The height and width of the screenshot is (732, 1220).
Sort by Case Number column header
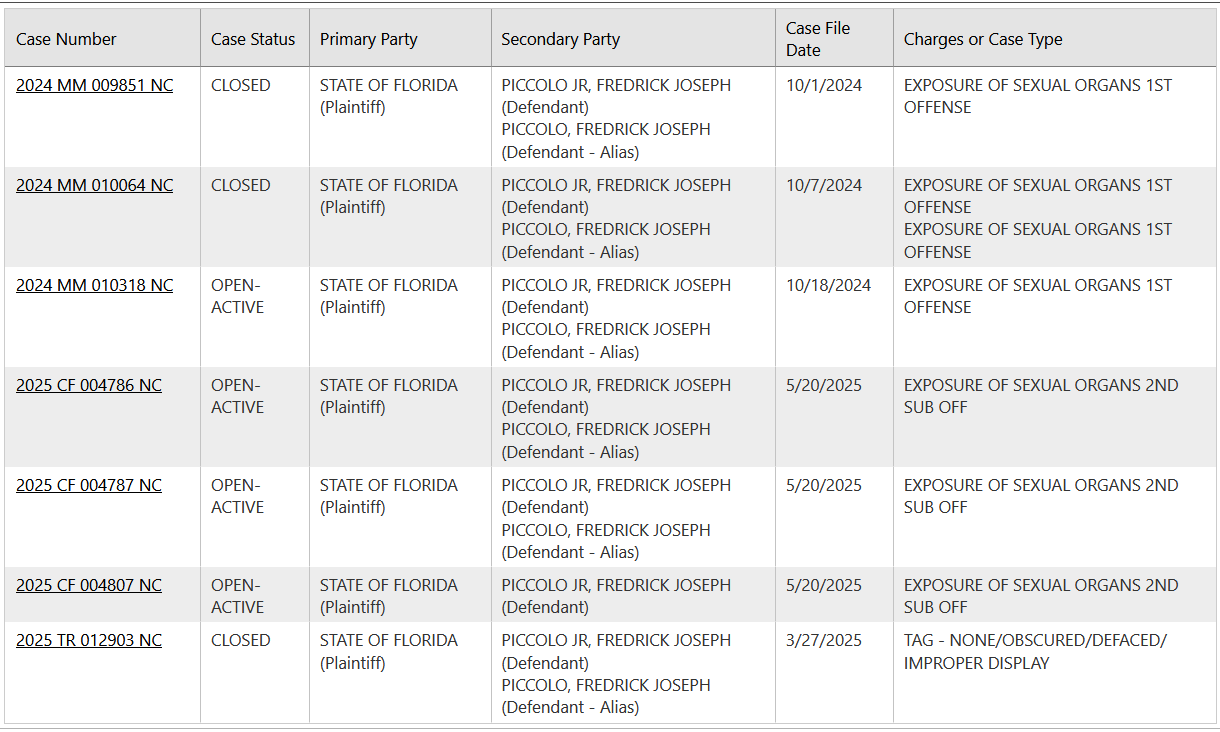tap(66, 40)
